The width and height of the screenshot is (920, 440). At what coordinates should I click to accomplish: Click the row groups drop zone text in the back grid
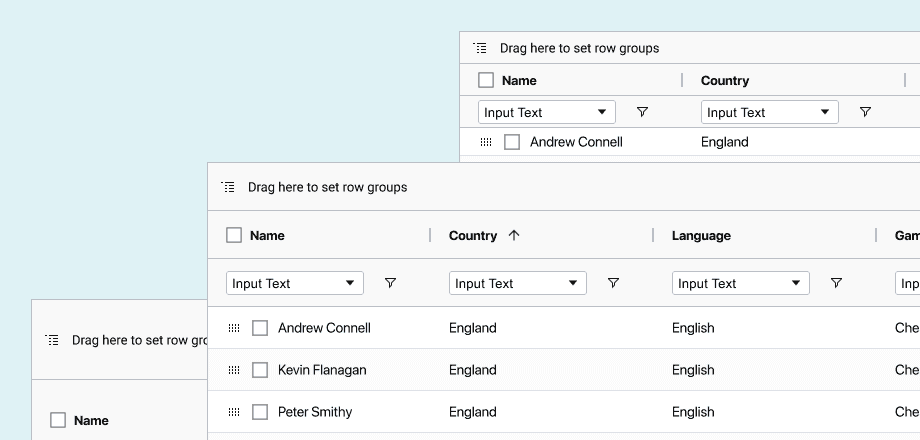579,48
